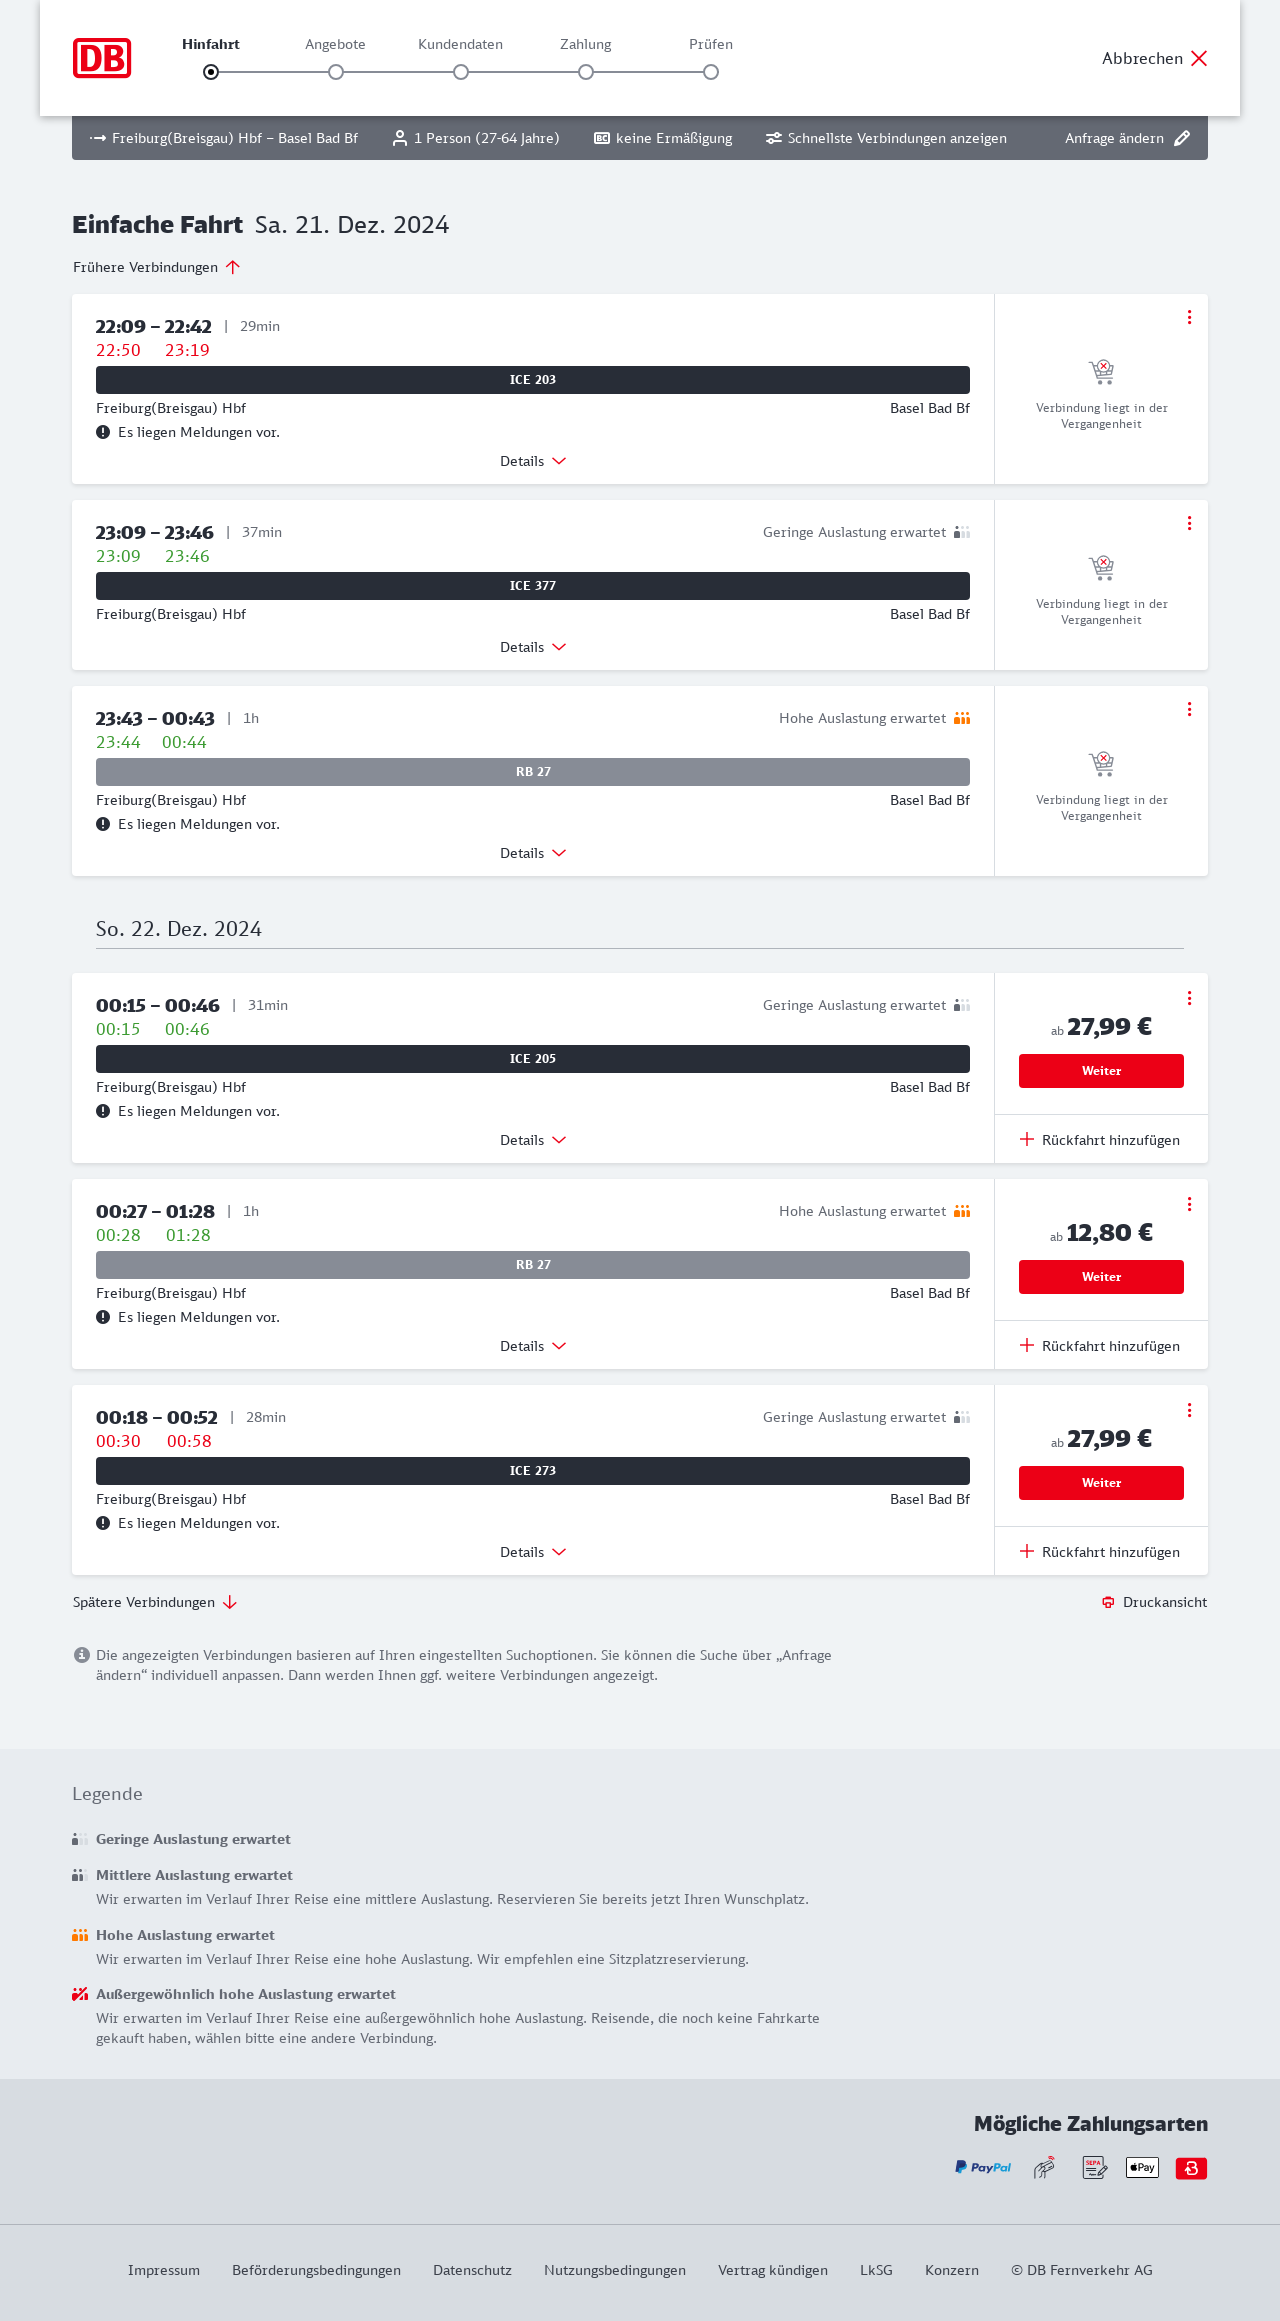Viewport: 1280px width, 2321px height.
Task: Click the printer icon for Druckansicht
Action: tap(1108, 1602)
